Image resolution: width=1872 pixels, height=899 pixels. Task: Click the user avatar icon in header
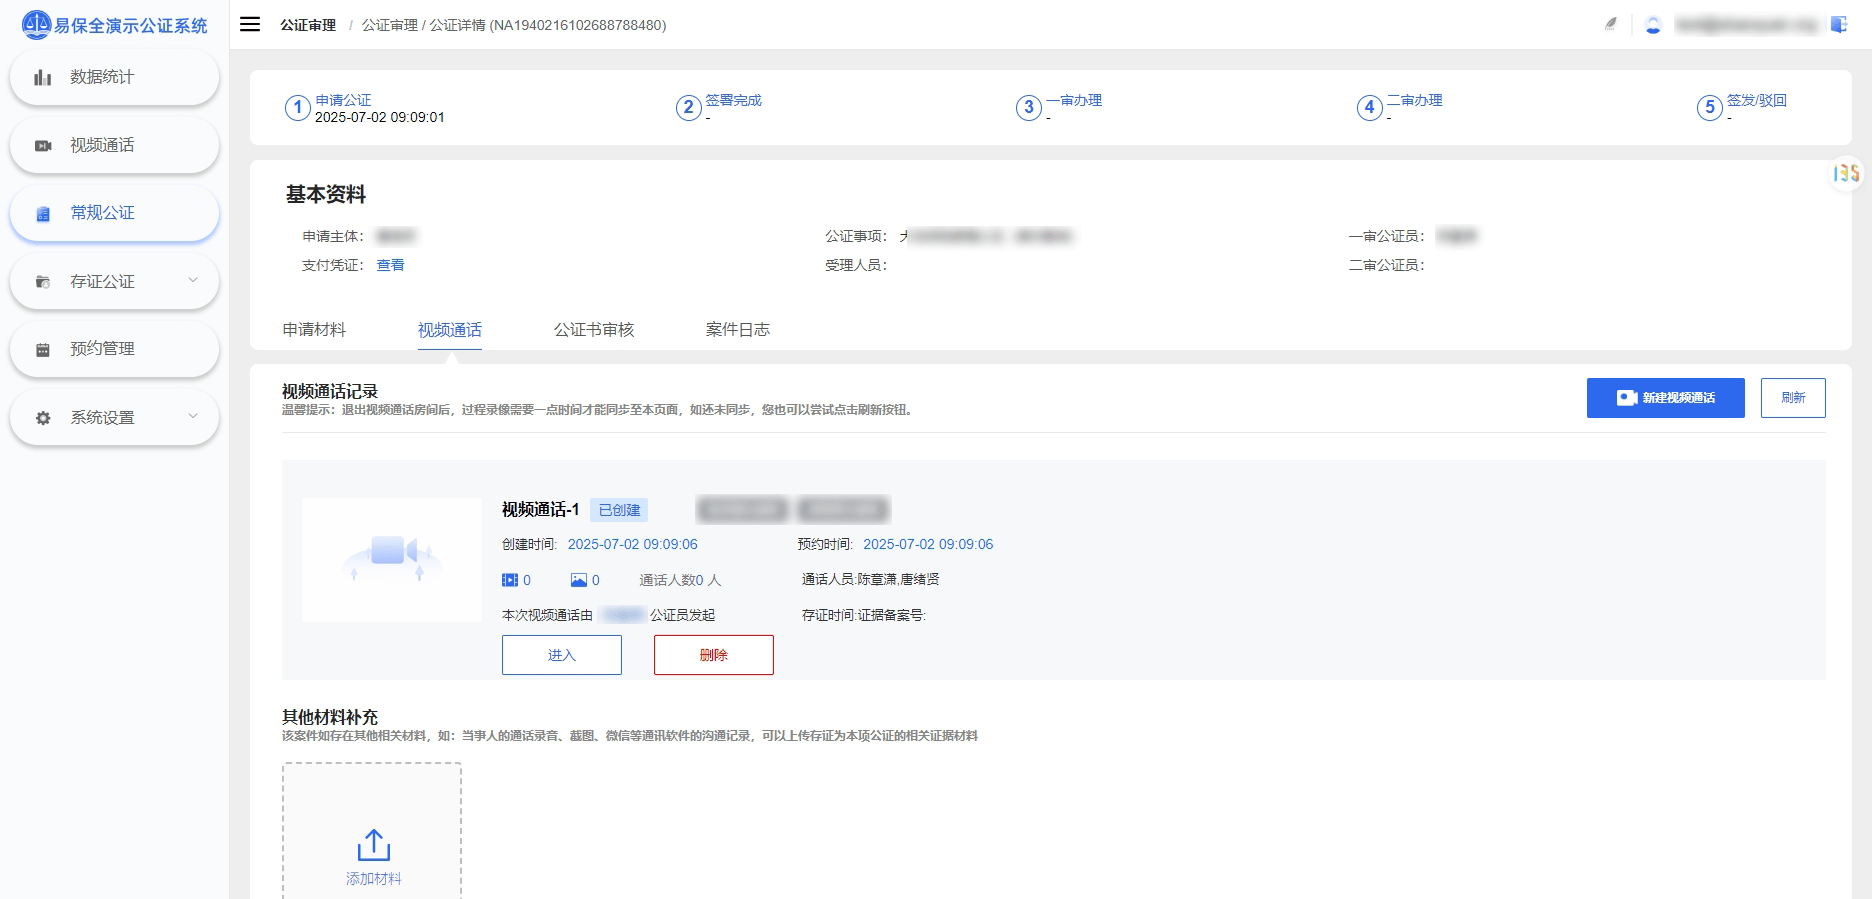coord(1653,25)
